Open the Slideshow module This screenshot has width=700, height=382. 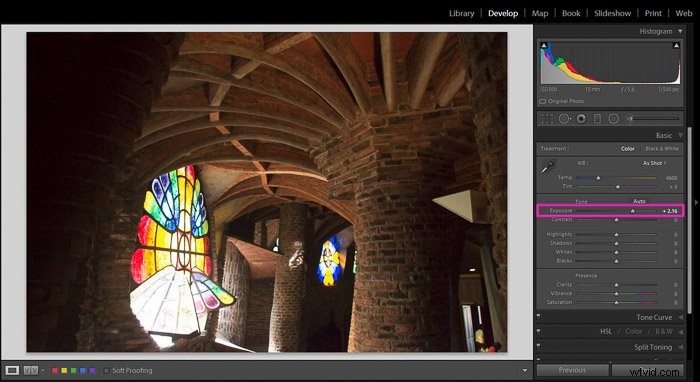tap(612, 13)
